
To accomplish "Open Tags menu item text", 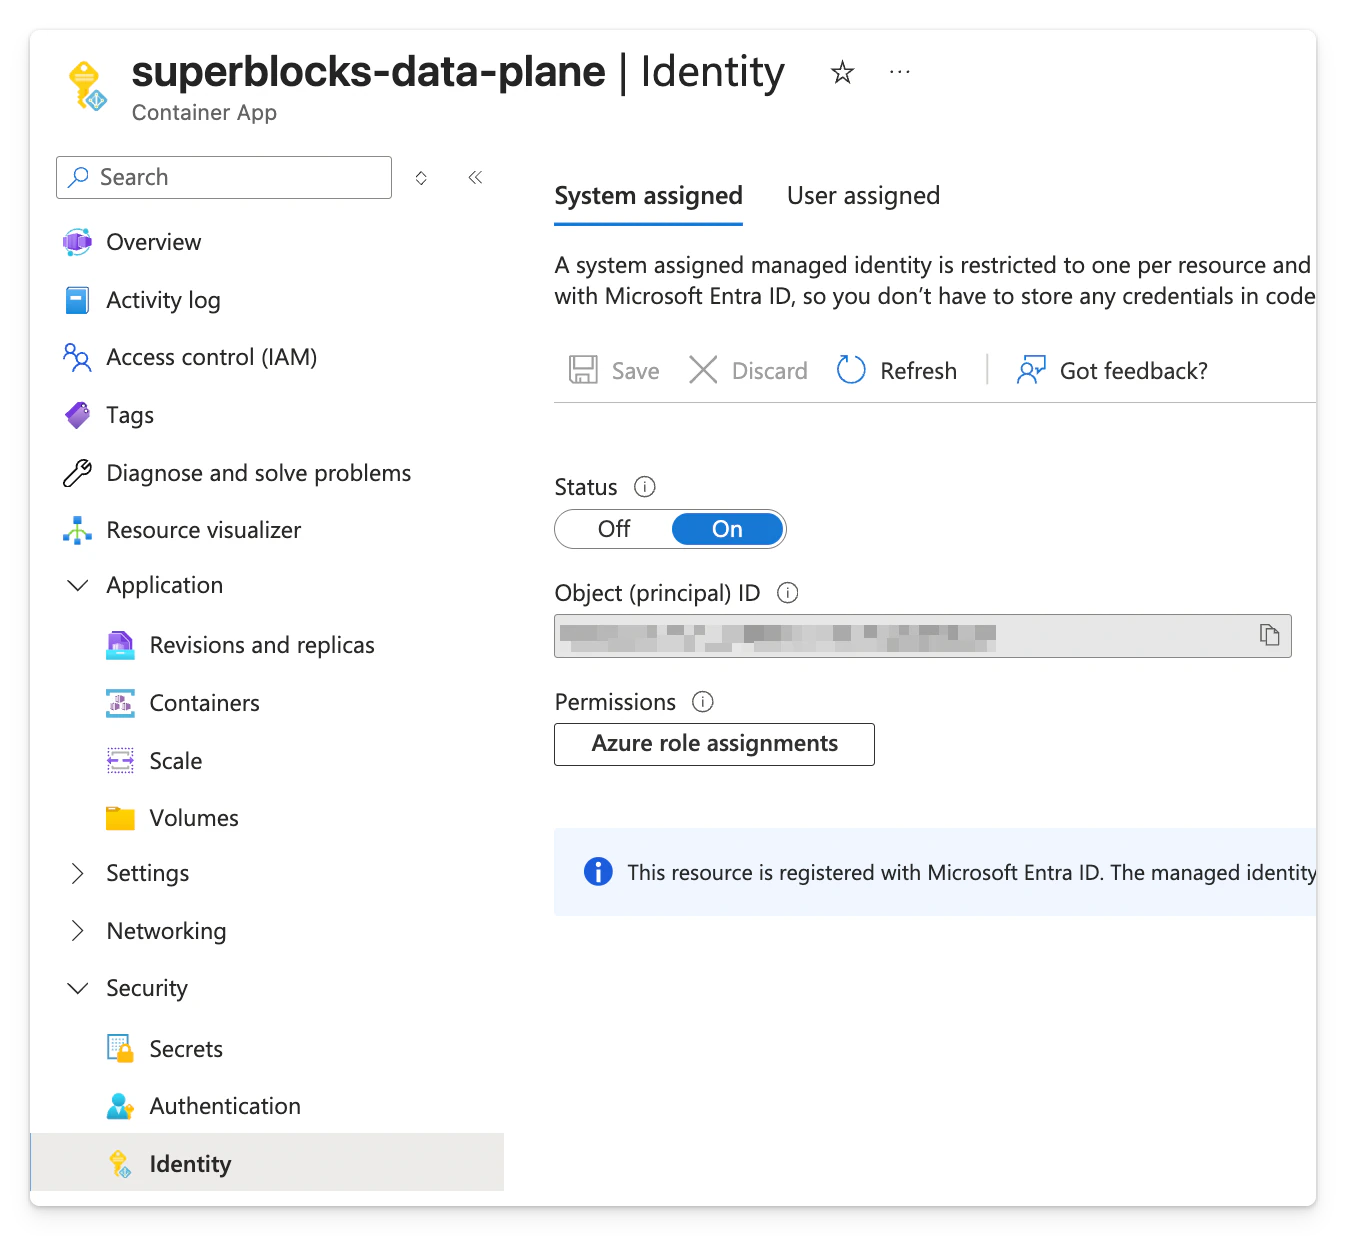I will [x=130, y=415].
